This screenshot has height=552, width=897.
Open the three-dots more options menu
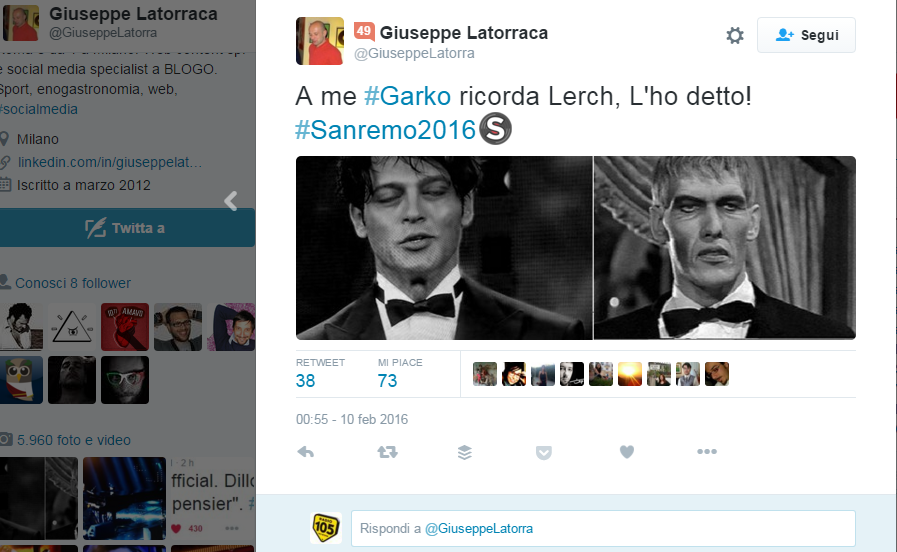pyautogui.click(x=707, y=451)
